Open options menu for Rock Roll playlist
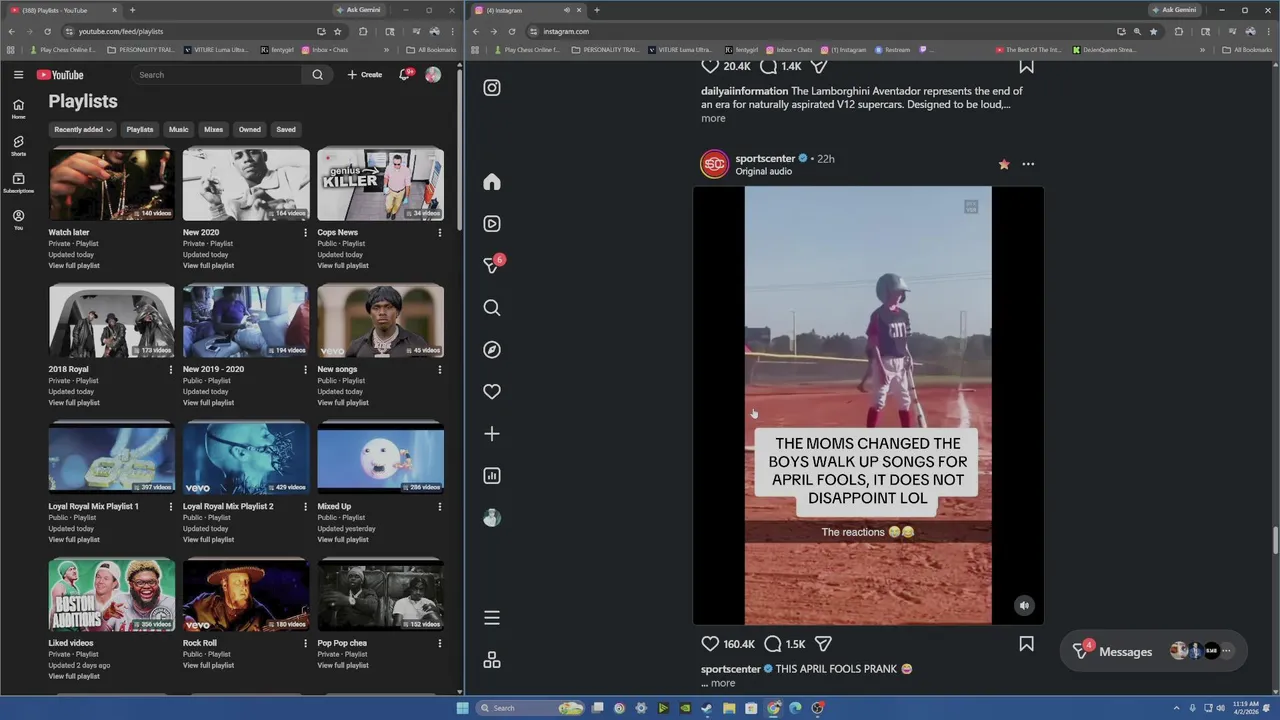The image size is (1280, 720). pos(305,644)
